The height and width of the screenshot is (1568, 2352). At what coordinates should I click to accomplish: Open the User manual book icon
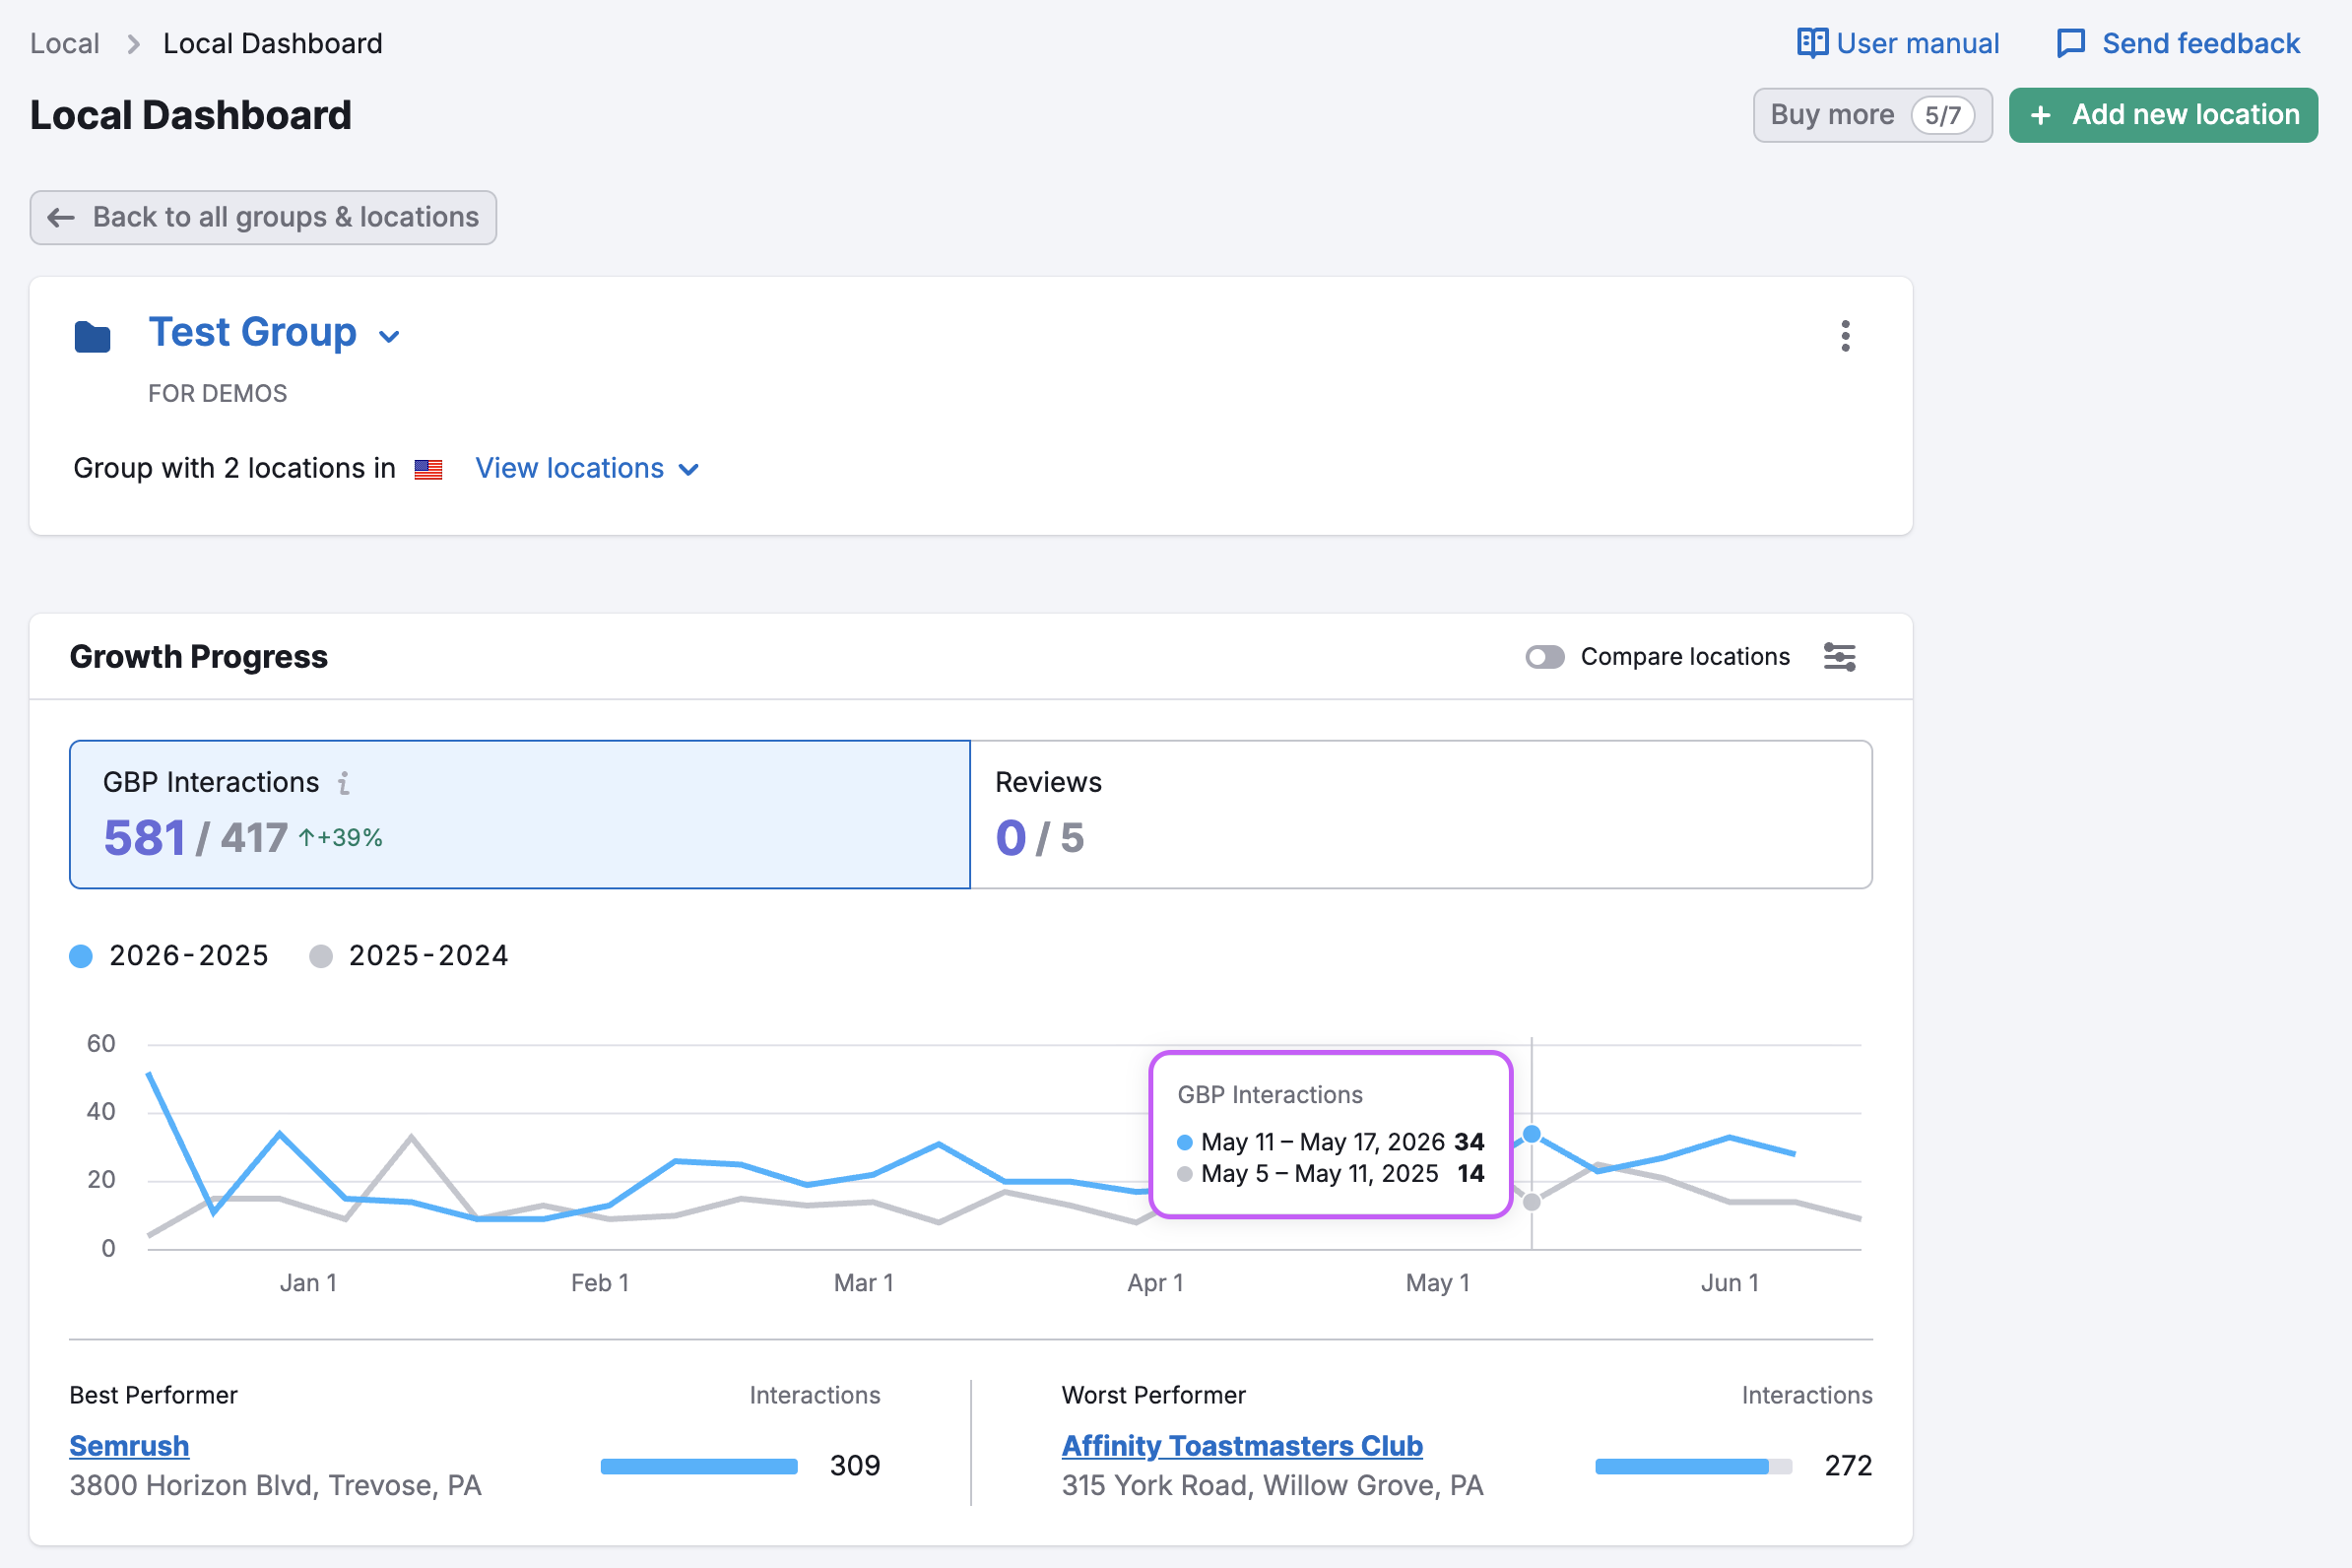tap(1811, 43)
